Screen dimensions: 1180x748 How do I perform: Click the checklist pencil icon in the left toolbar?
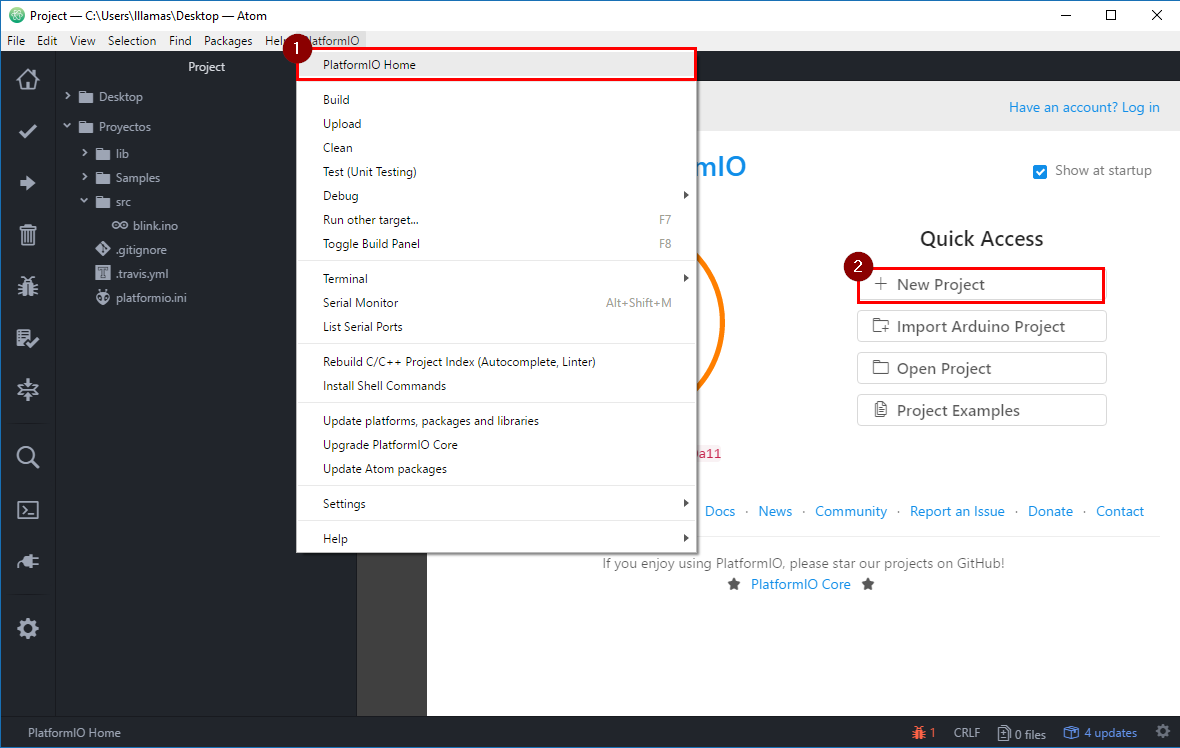click(28, 338)
